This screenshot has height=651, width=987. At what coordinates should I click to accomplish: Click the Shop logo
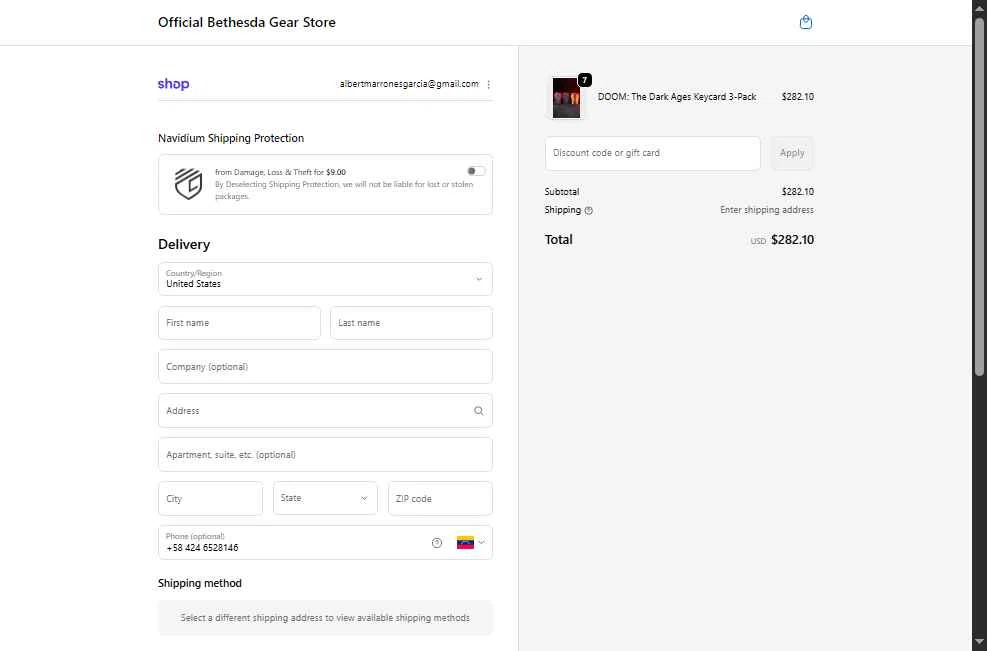173,84
